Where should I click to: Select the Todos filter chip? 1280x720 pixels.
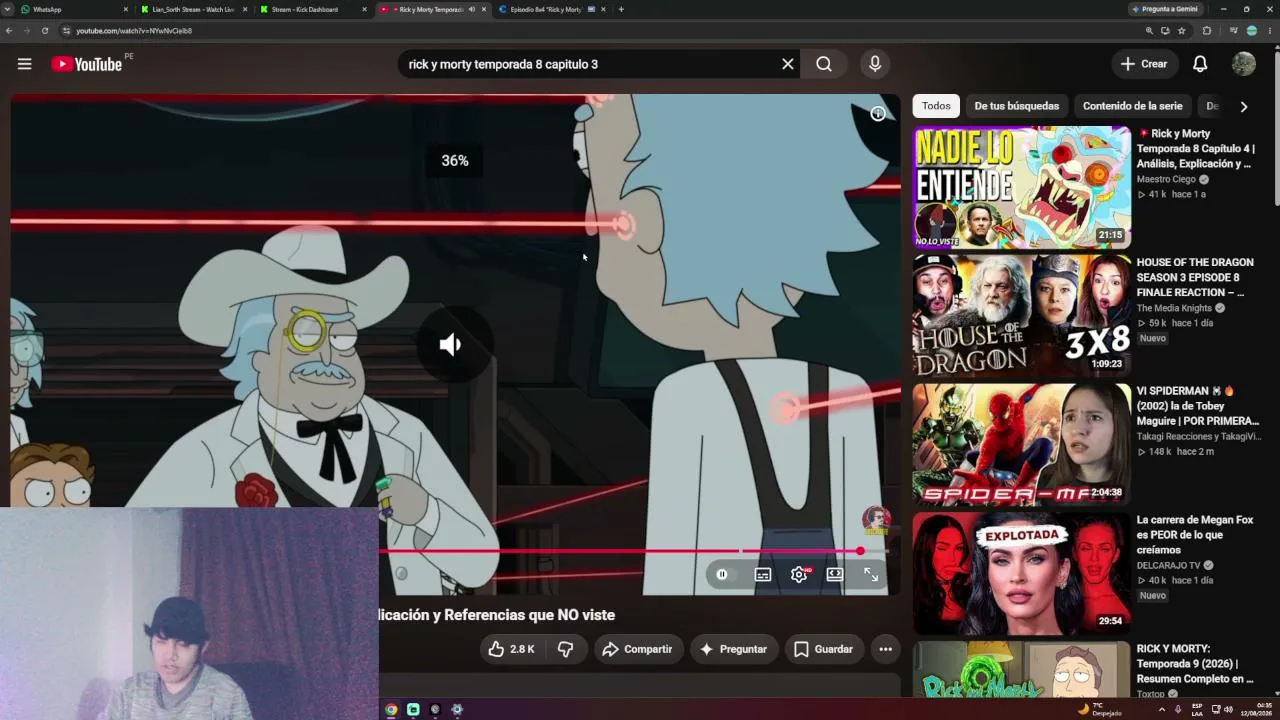[x=936, y=106]
